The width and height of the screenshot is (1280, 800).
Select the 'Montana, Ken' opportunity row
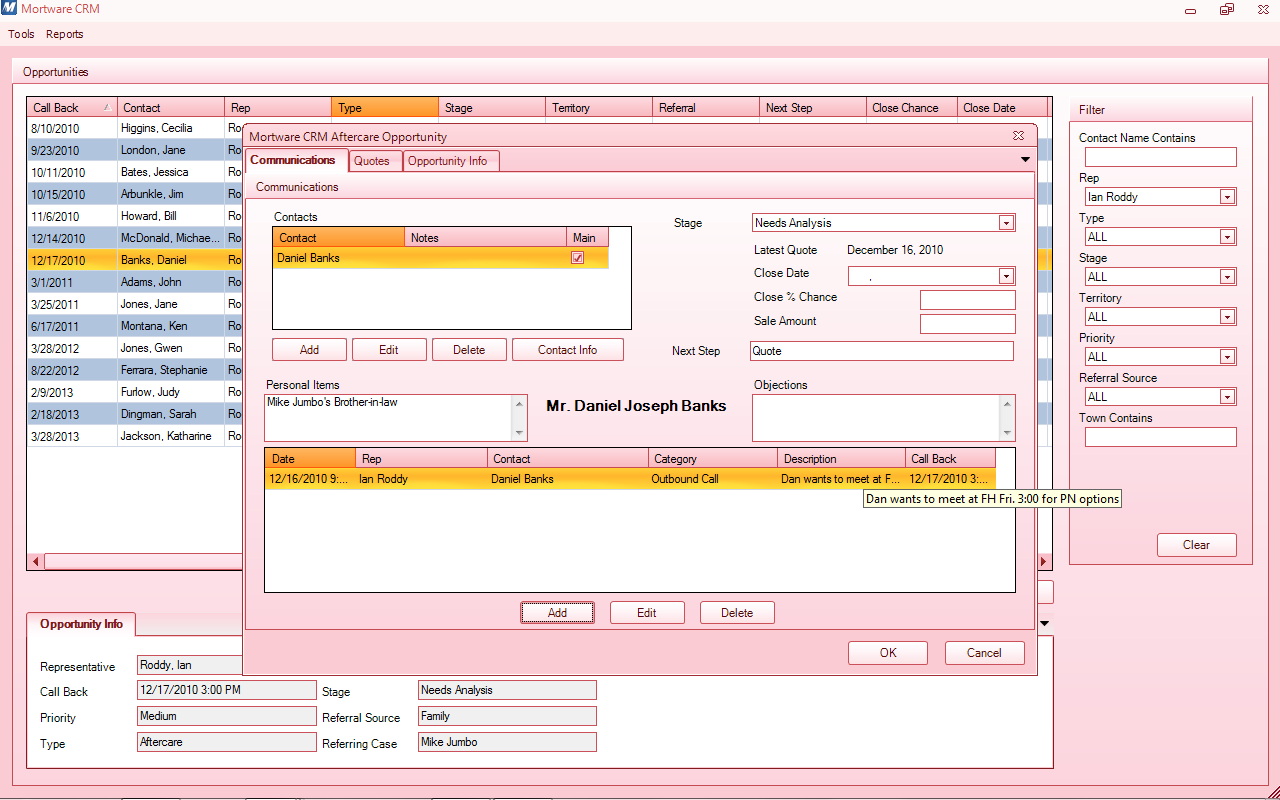click(135, 326)
